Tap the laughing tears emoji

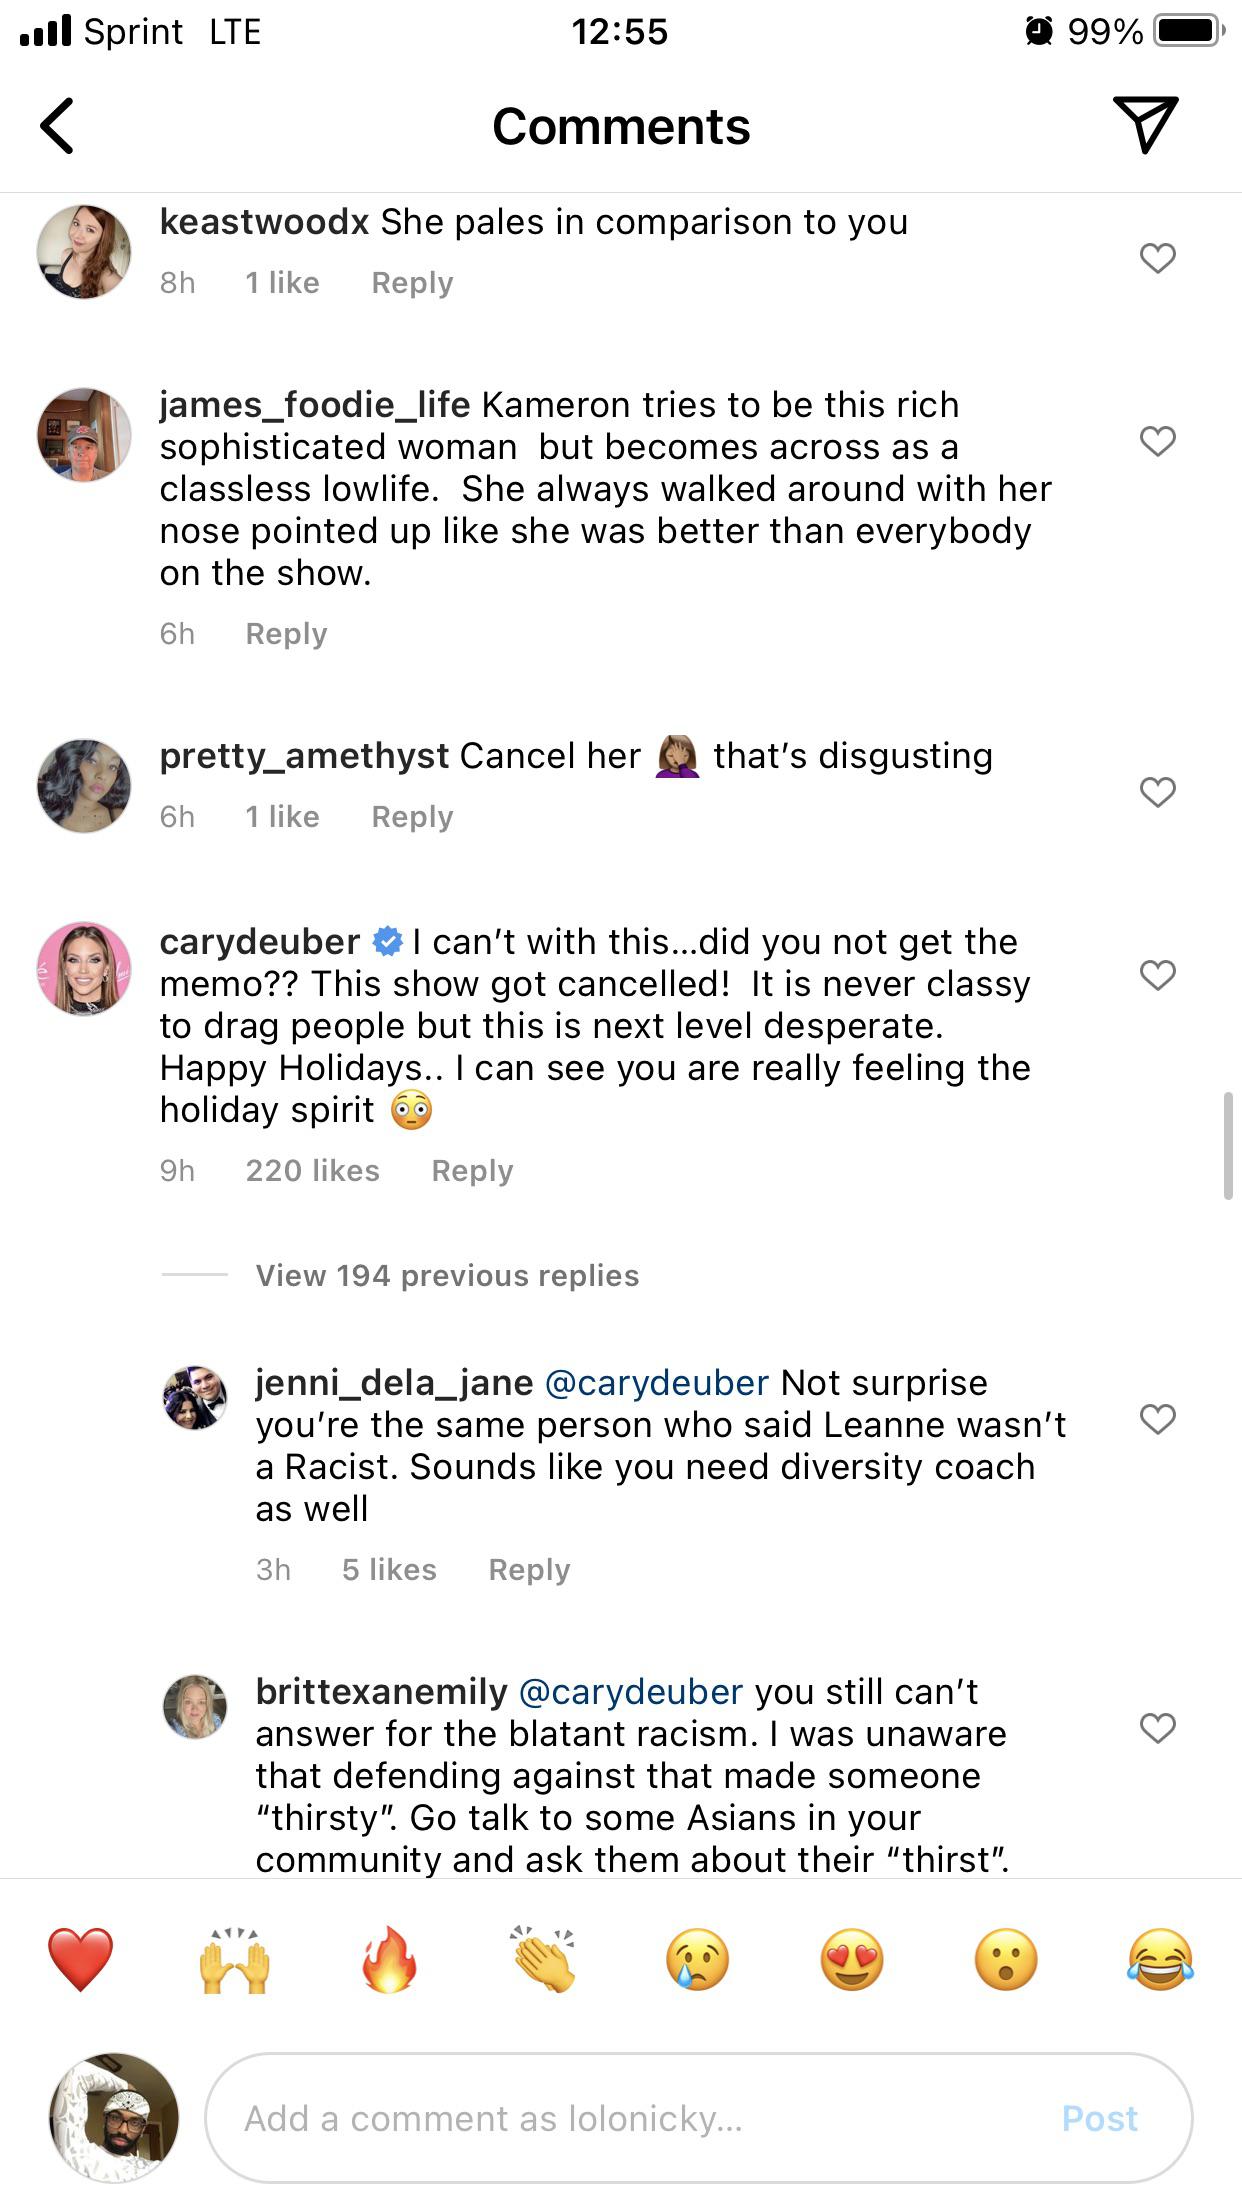[x=1160, y=1959]
